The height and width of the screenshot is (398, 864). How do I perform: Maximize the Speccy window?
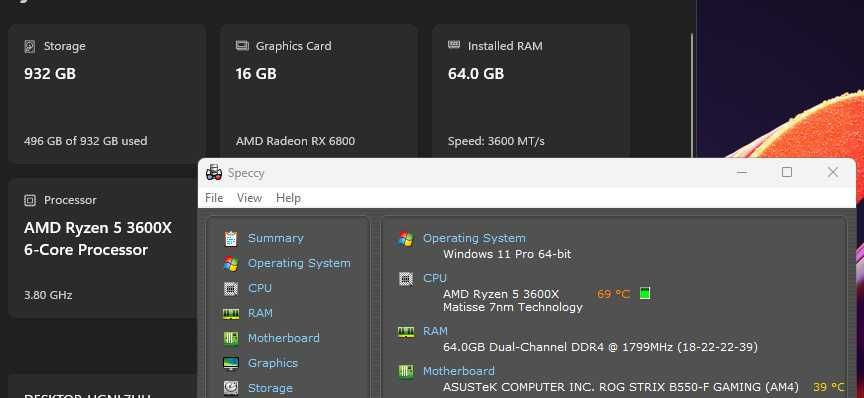787,173
